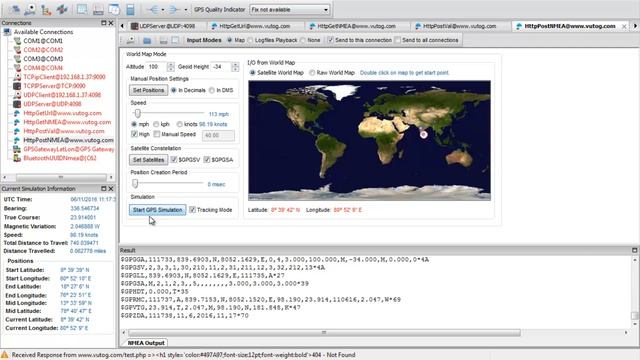Click the networked computers icon in main toolbar
Image resolution: width=640 pixels, height=360 pixels.
[14, 9]
